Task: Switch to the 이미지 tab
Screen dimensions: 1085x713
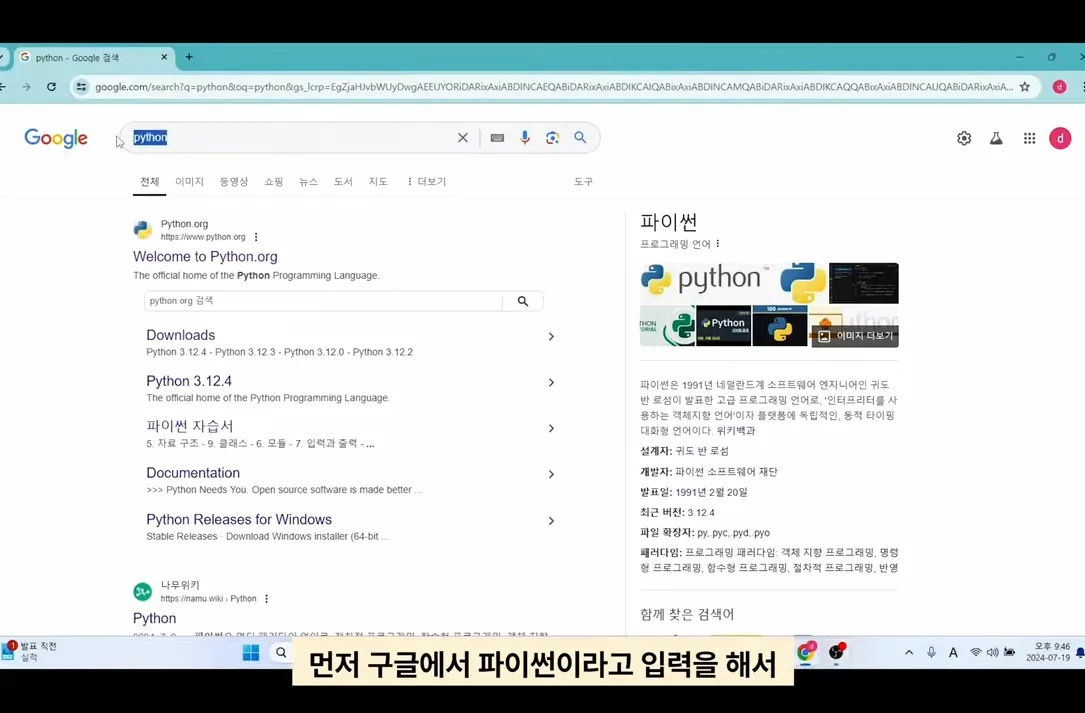Action: (189, 181)
